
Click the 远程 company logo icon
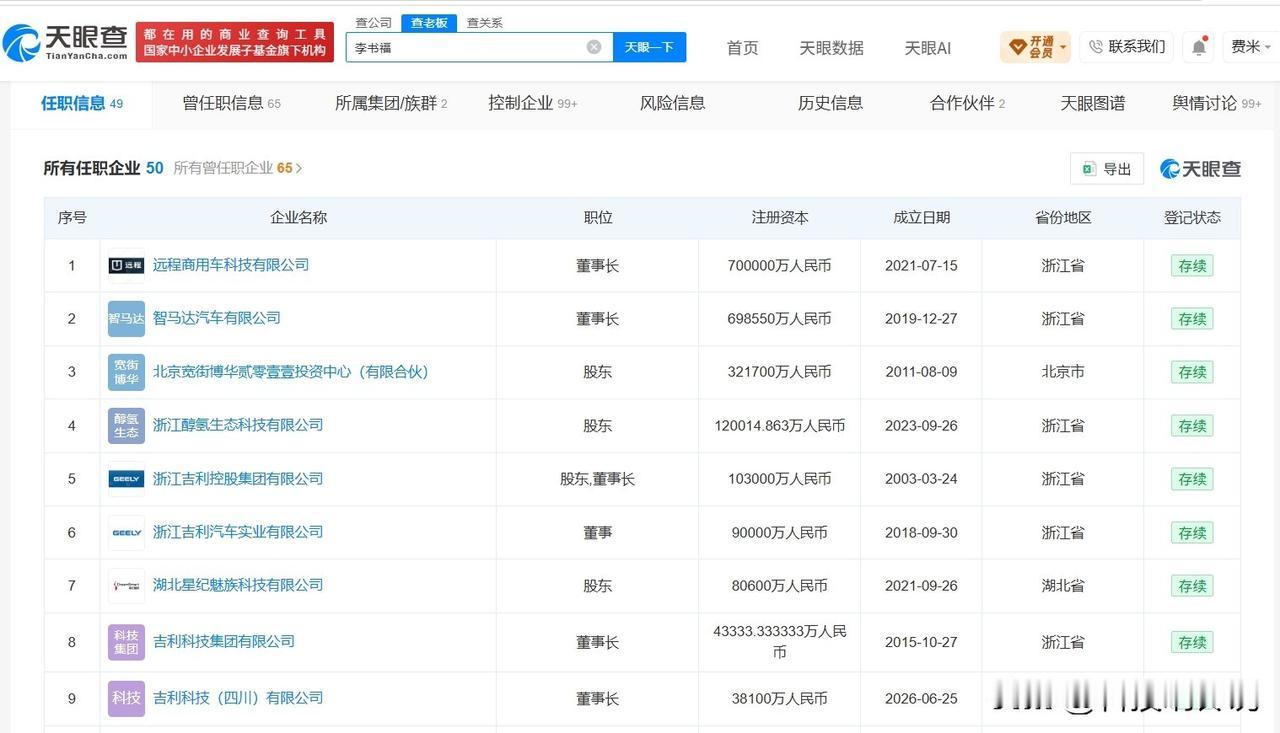tap(126, 266)
